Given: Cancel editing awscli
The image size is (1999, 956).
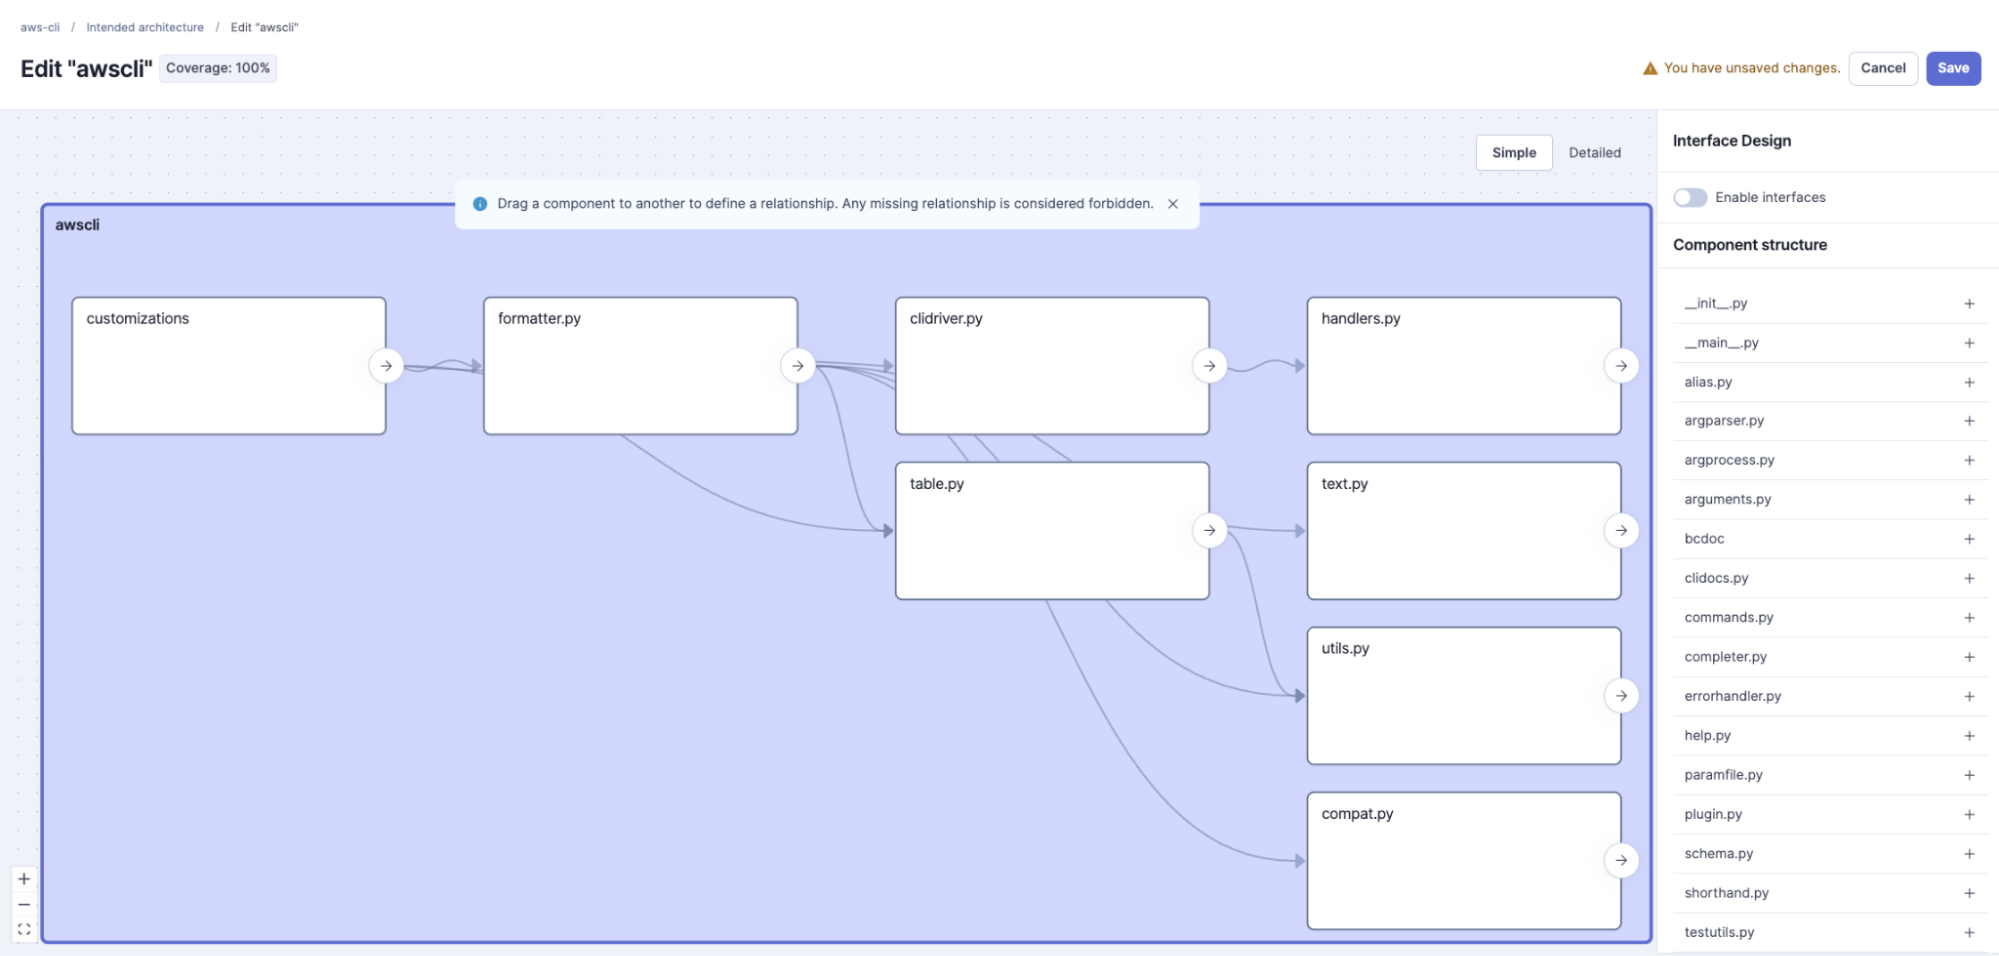Looking at the screenshot, I should tap(1883, 68).
